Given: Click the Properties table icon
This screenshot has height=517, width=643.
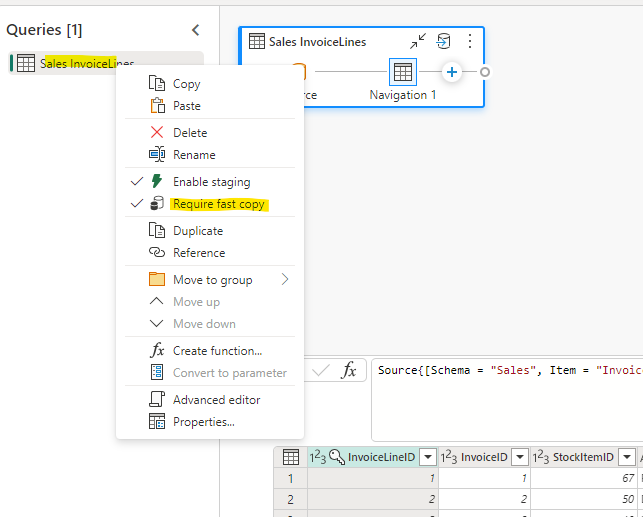Looking at the screenshot, I should tap(157, 421).
